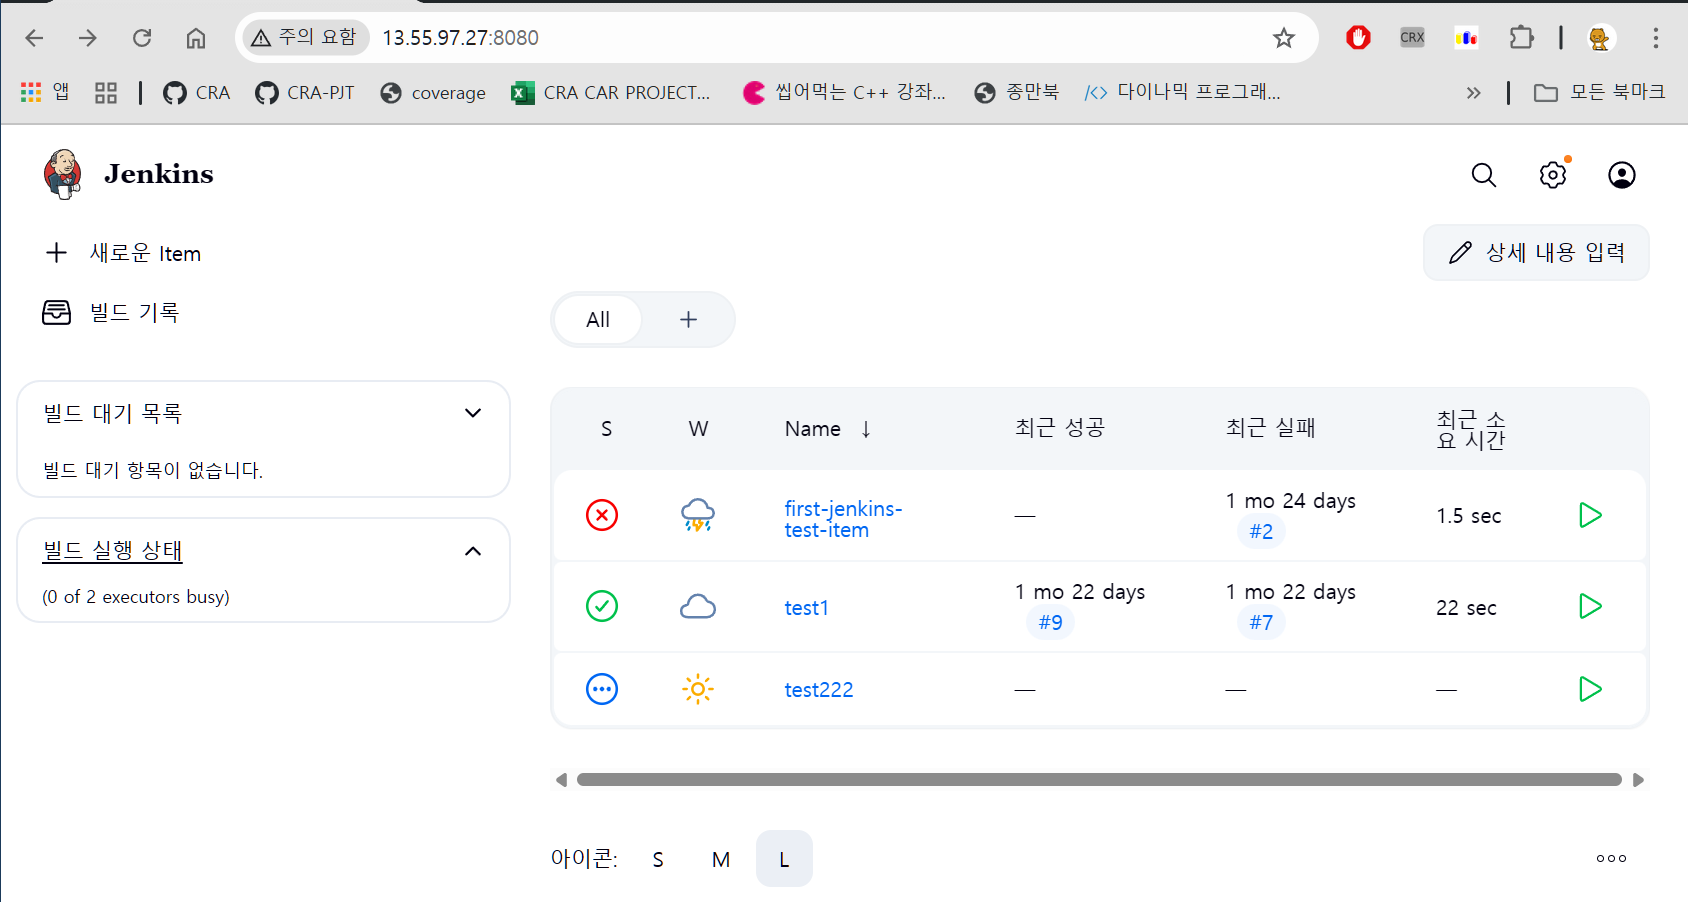Click the horizontal scrollbar under job table
This screenshot has width=1688, height=902.
[1098, 780]
